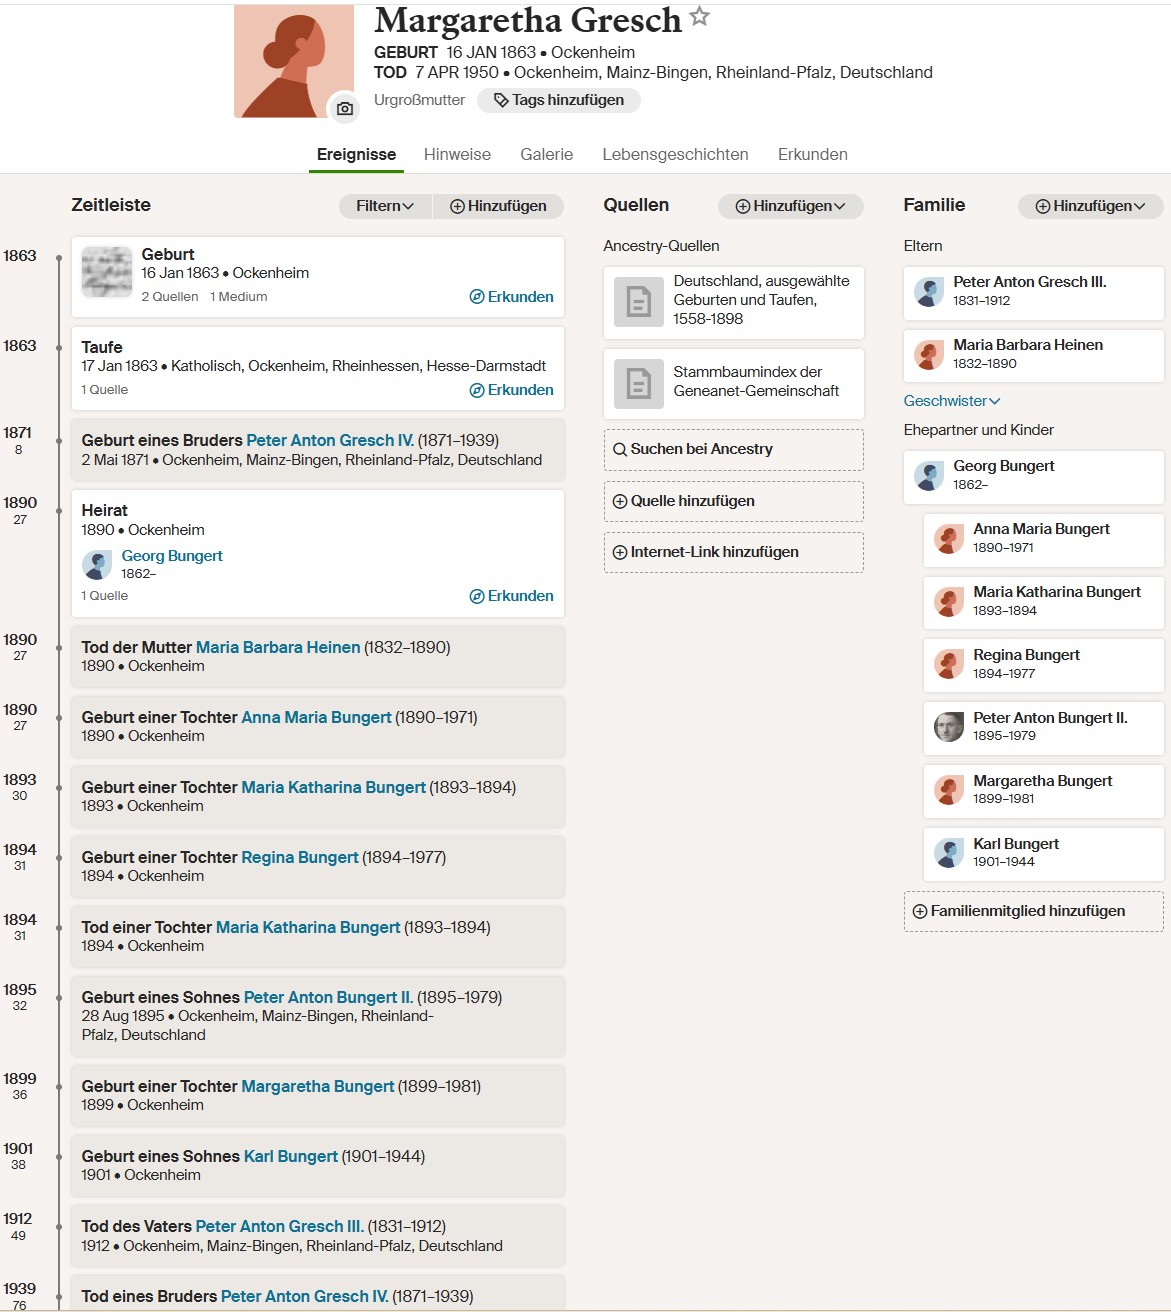Click the camera icon on profile photo
1171x1312 pixels.
344,108
